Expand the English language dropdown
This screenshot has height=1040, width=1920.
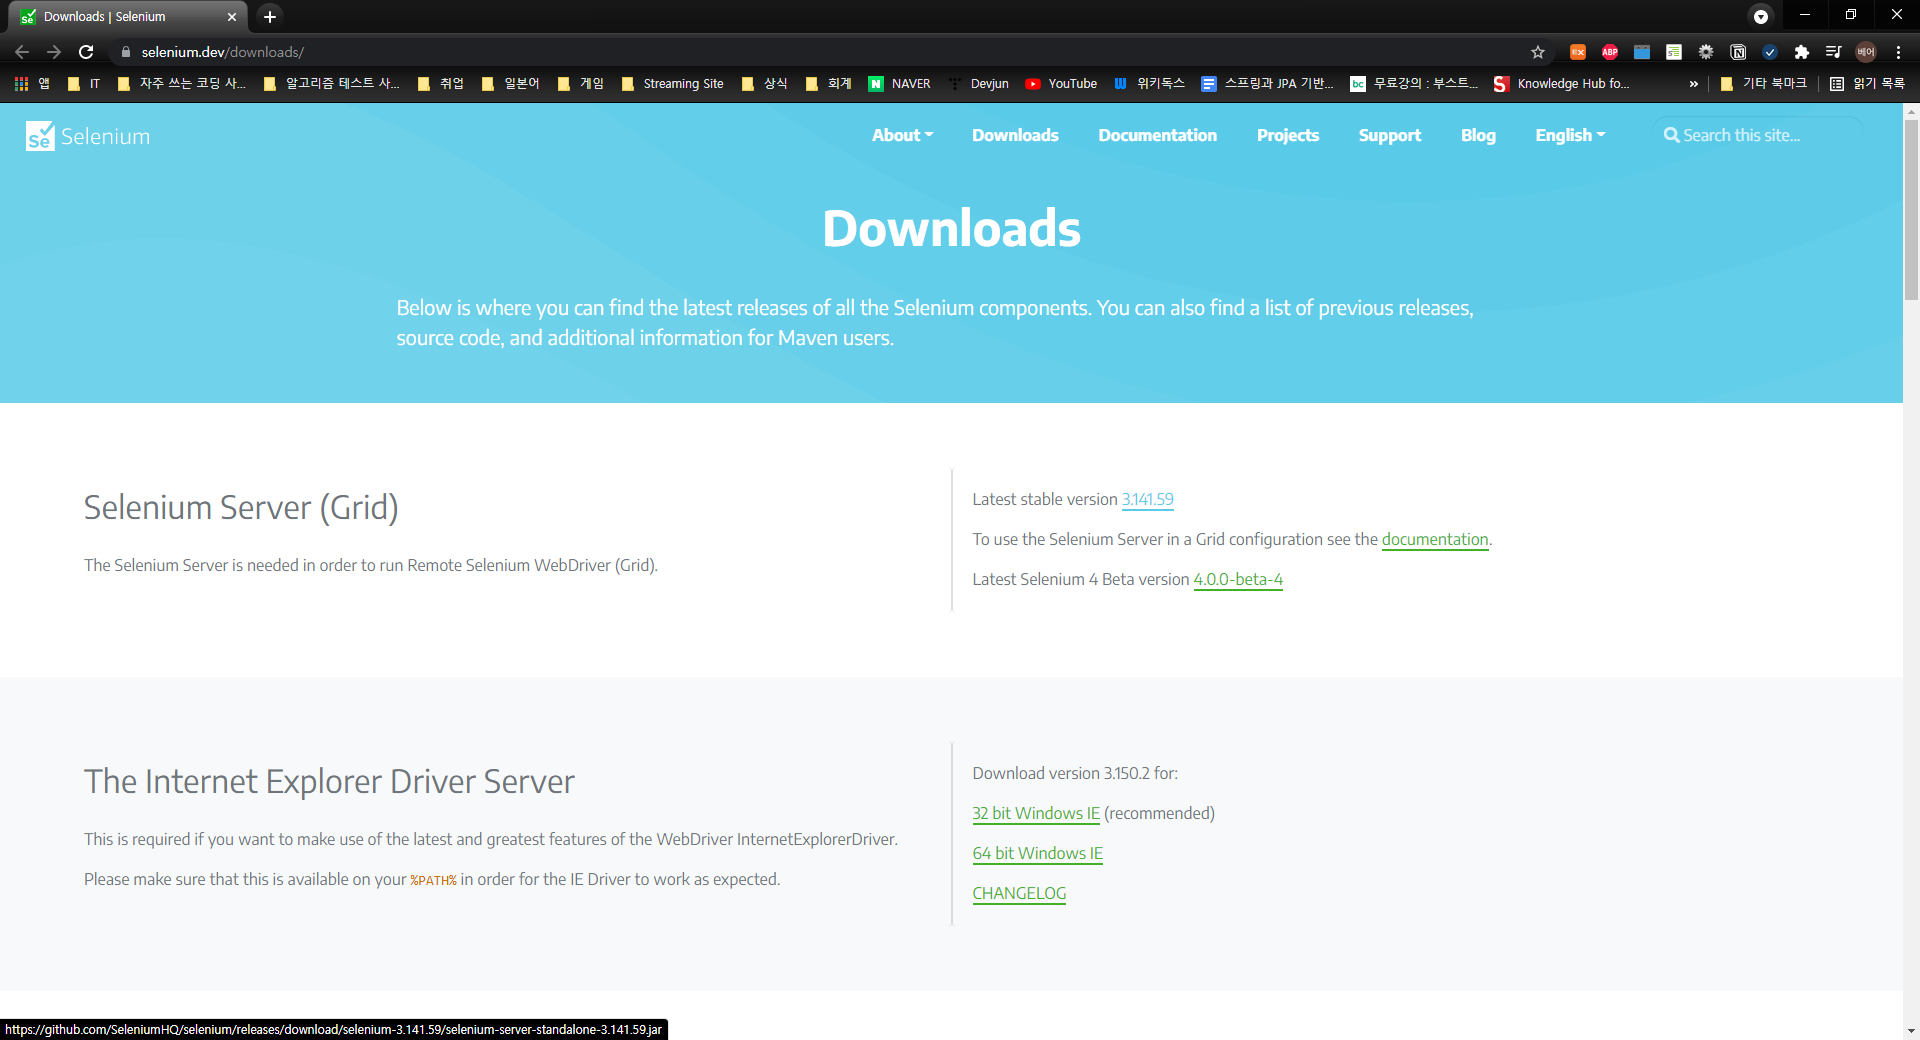click(1570, 135)
